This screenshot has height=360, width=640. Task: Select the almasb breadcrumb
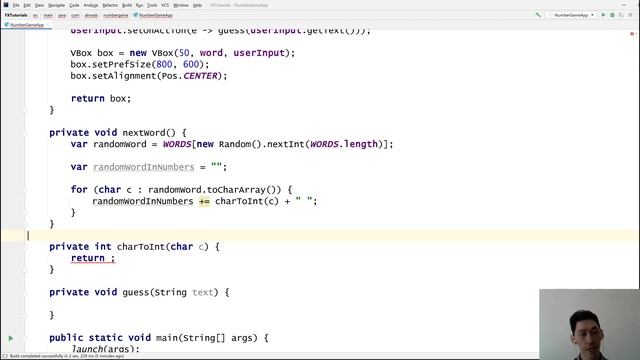pos(91,15)
